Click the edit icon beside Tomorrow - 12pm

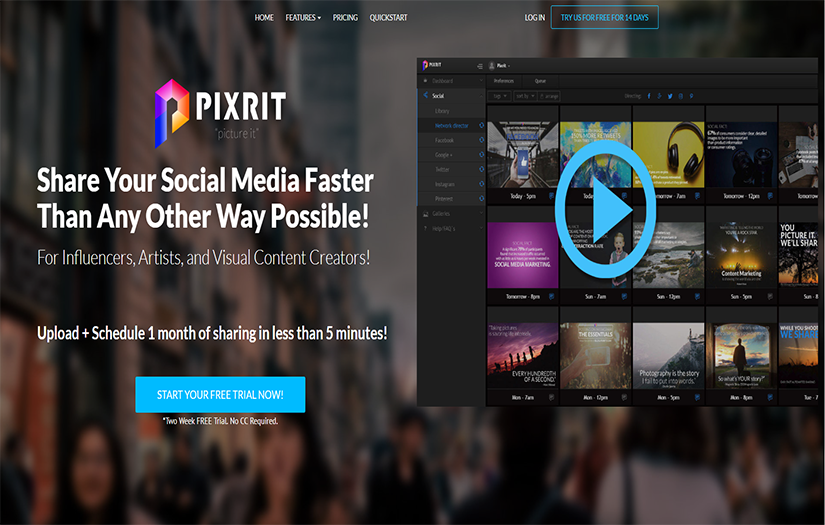770,196
